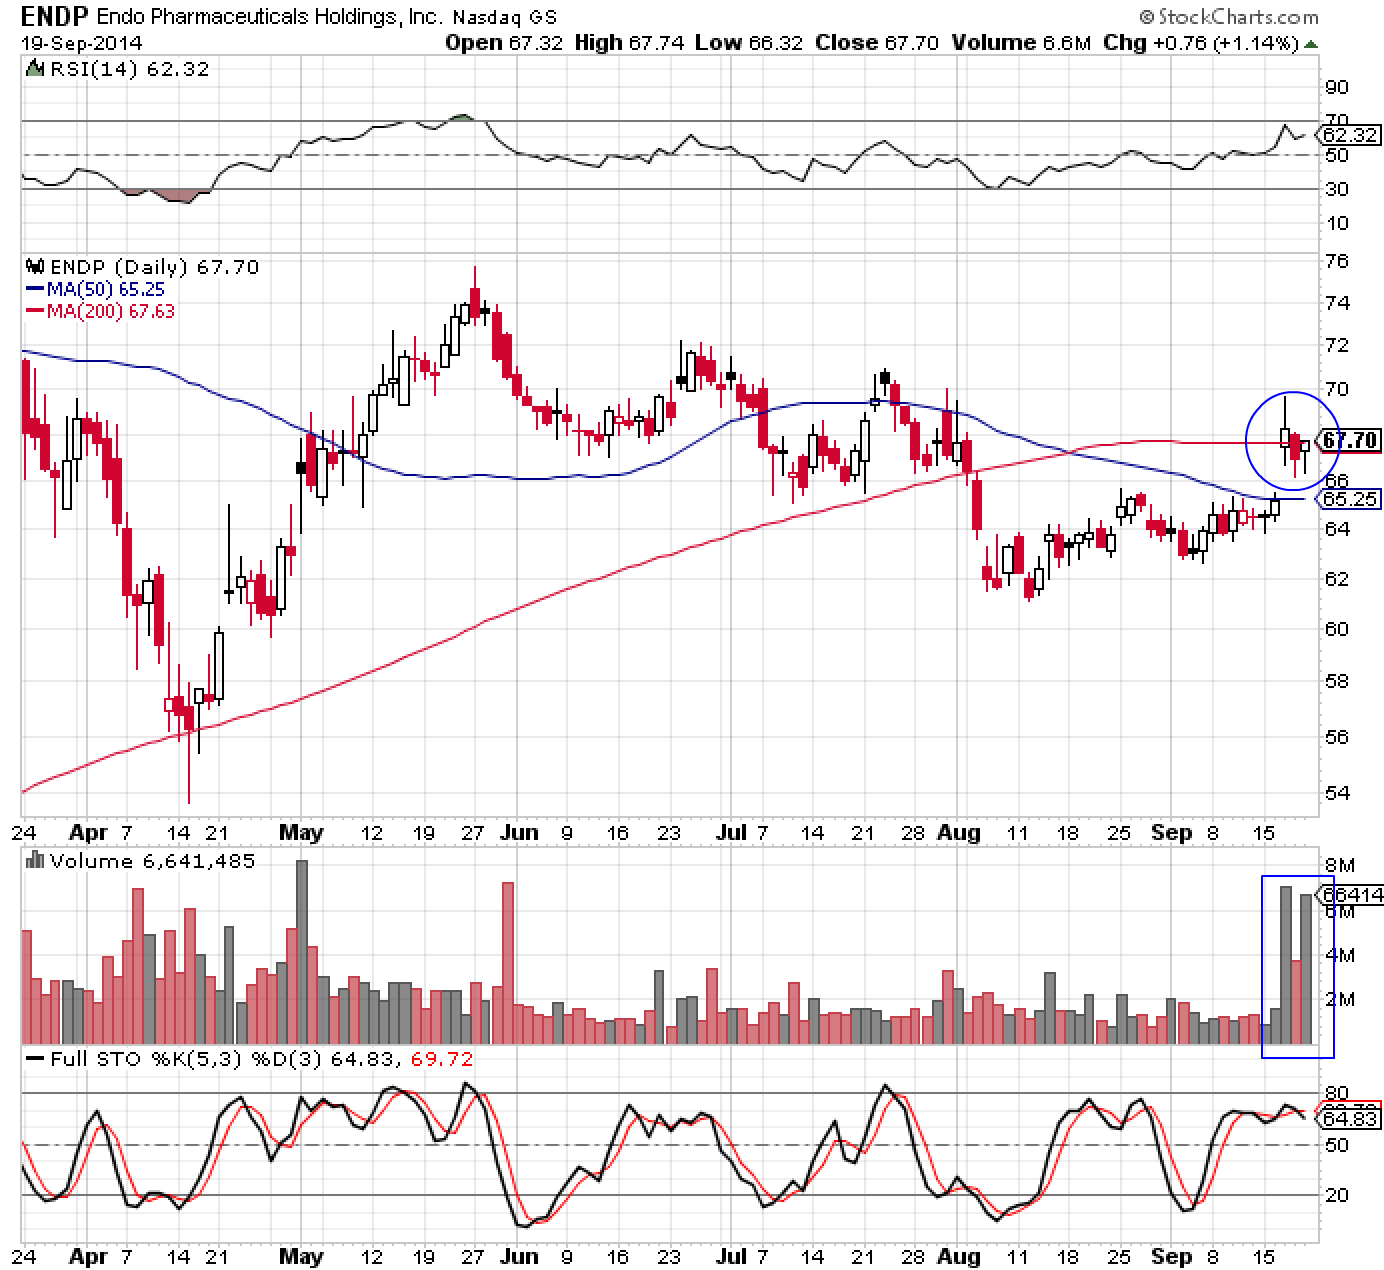Click the RSI mountain icon beside RSI(14)
The width and height of the screenshot is (1384, 1270).
pos(34,69)
